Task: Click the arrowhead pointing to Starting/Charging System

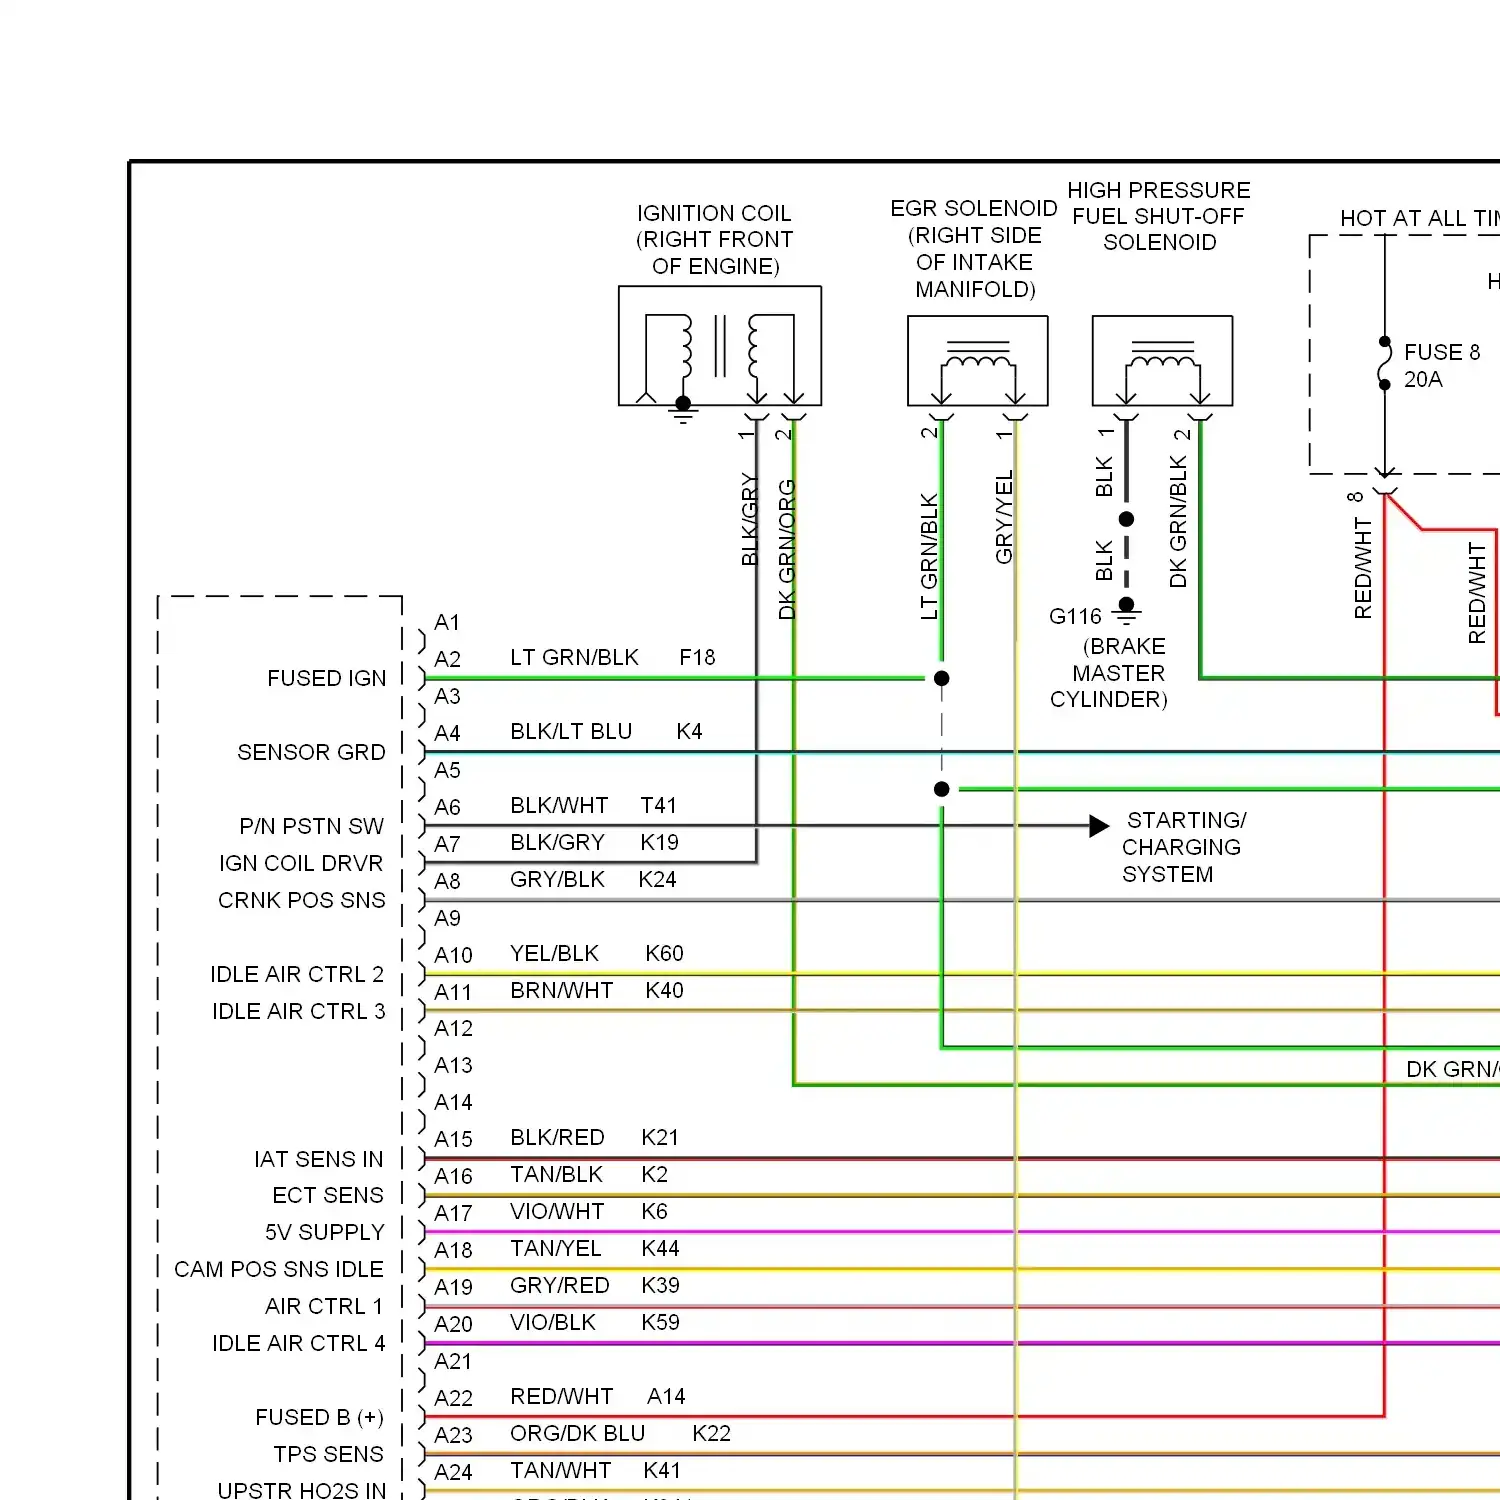Action: click(1099, 826)
